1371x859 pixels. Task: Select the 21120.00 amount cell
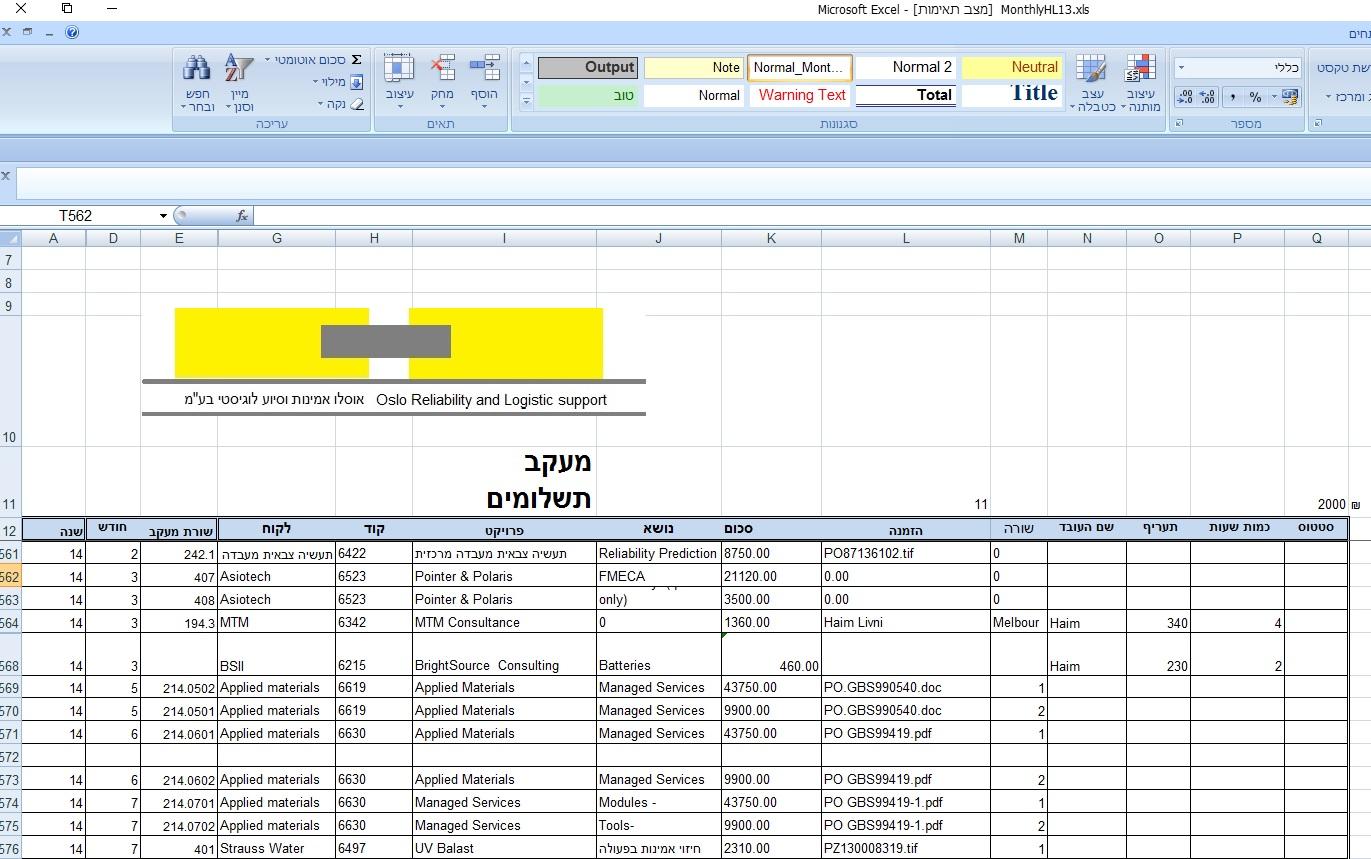[x=771, y=576]
